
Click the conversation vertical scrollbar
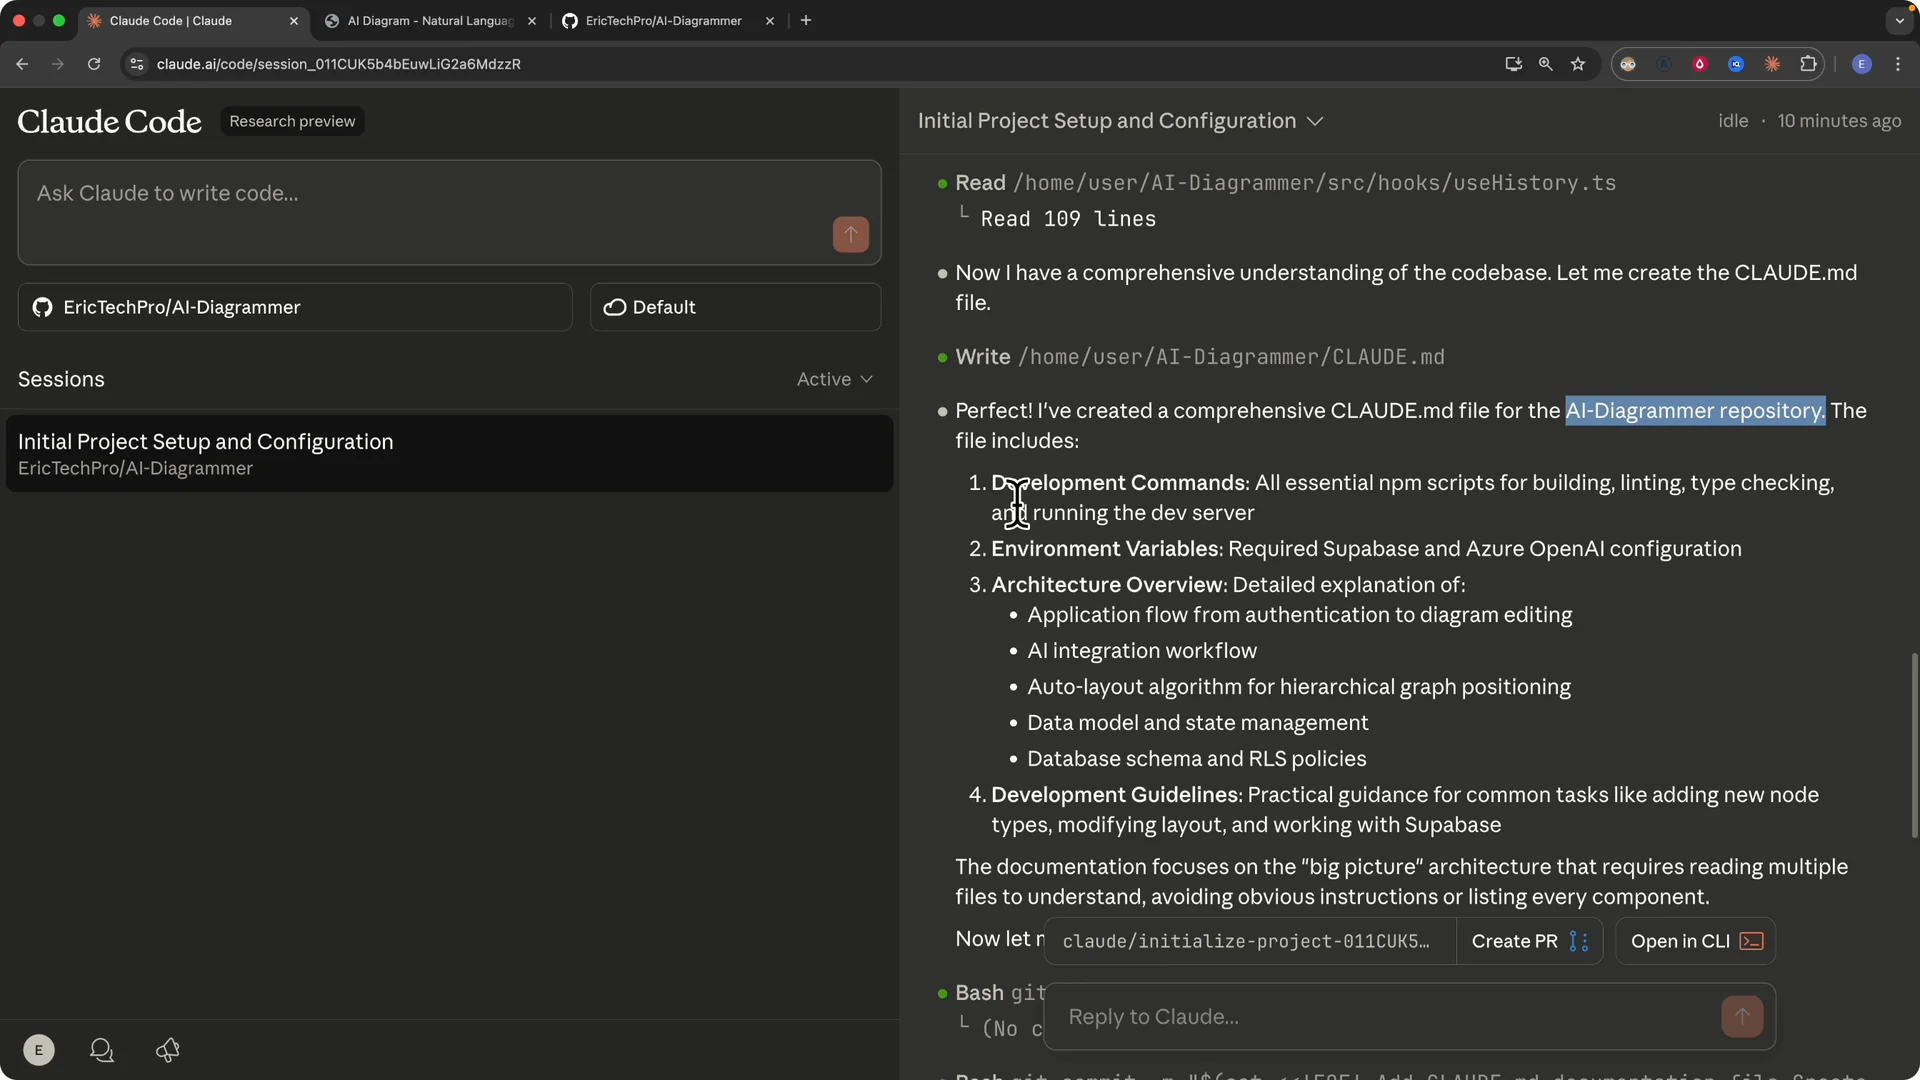pyautogui.click(x=1914, y=745)
